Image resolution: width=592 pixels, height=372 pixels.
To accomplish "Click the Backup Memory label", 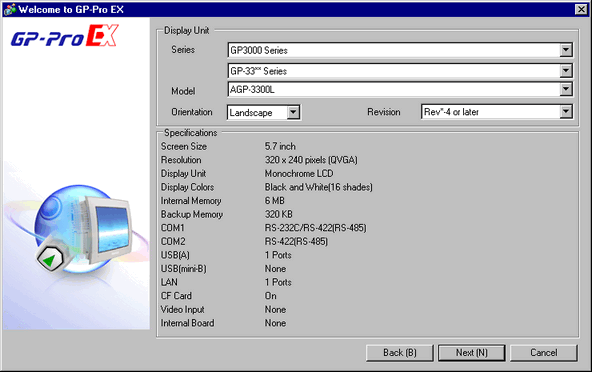I will coord(192,214).
